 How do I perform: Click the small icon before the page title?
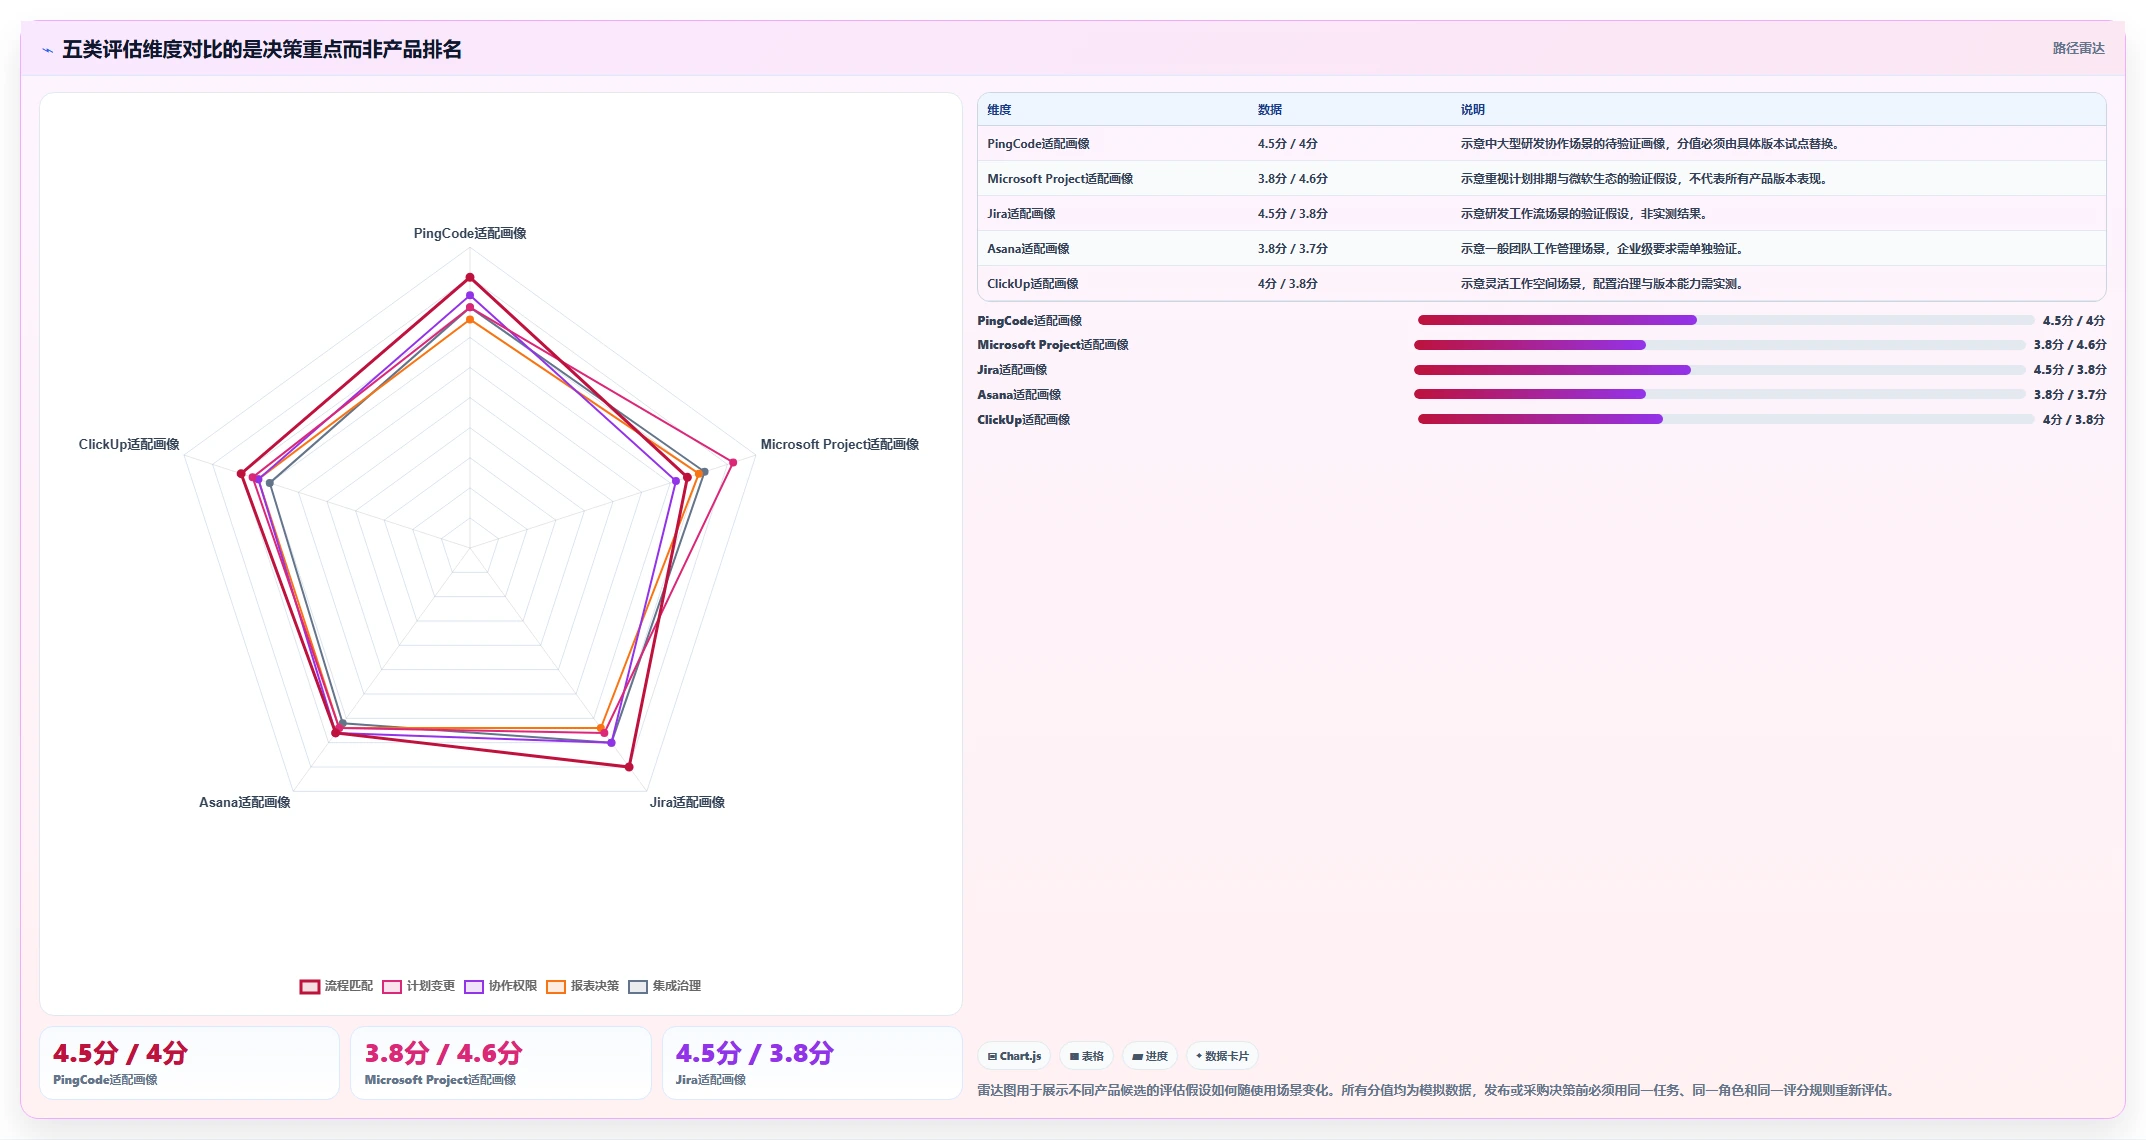47,50
